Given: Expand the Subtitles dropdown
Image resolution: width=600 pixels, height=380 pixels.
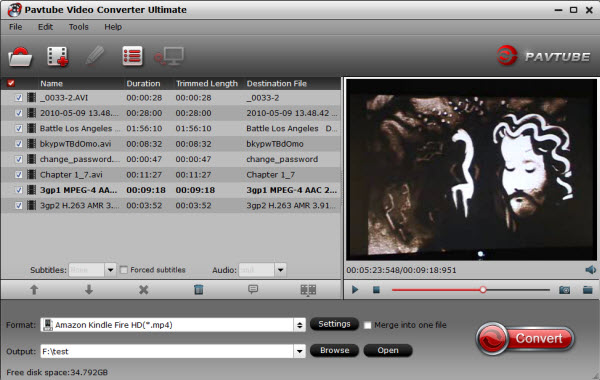Looking at the screenshot, I should point(110,270).
